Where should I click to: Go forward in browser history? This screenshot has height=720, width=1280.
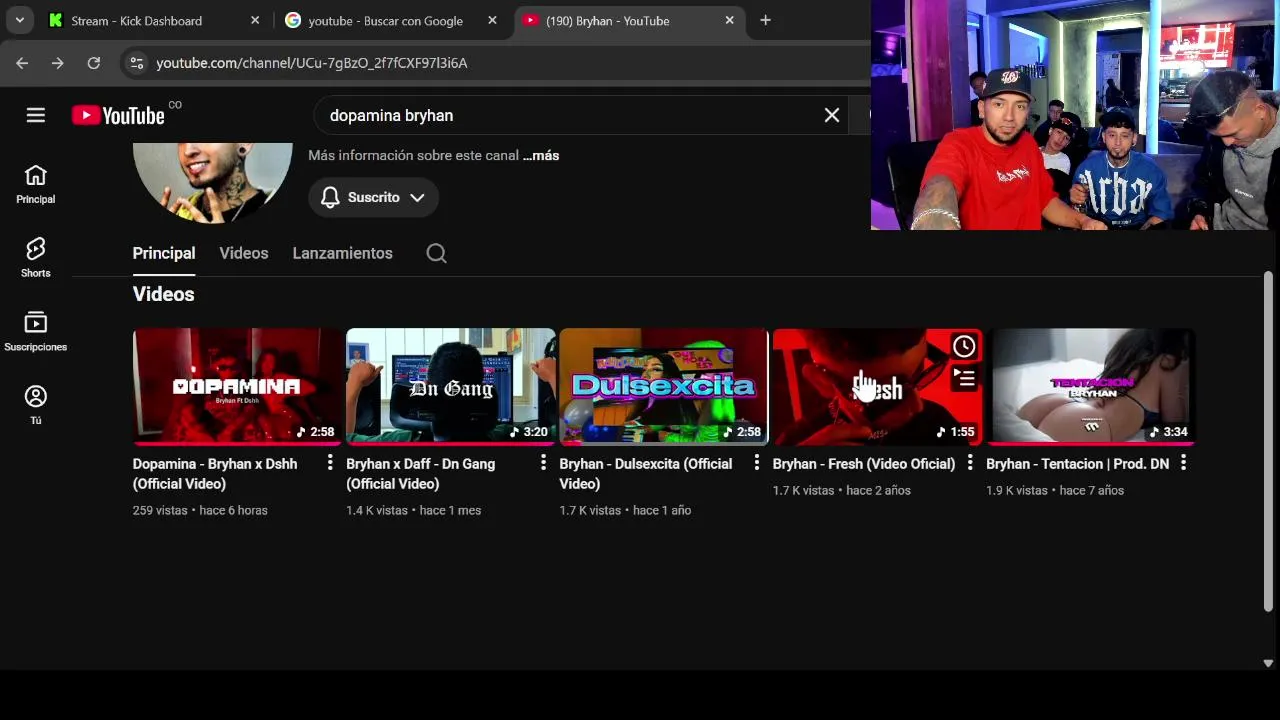(x=58, y=63)
